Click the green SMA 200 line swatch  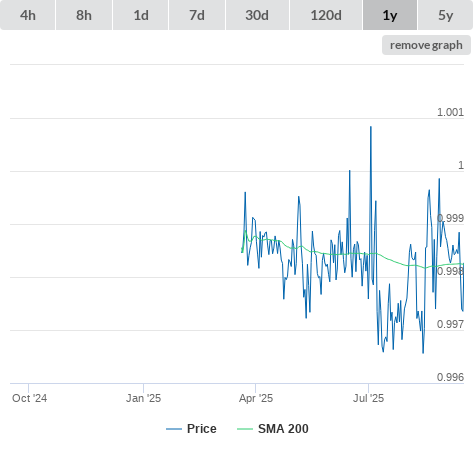click(245, 429)
